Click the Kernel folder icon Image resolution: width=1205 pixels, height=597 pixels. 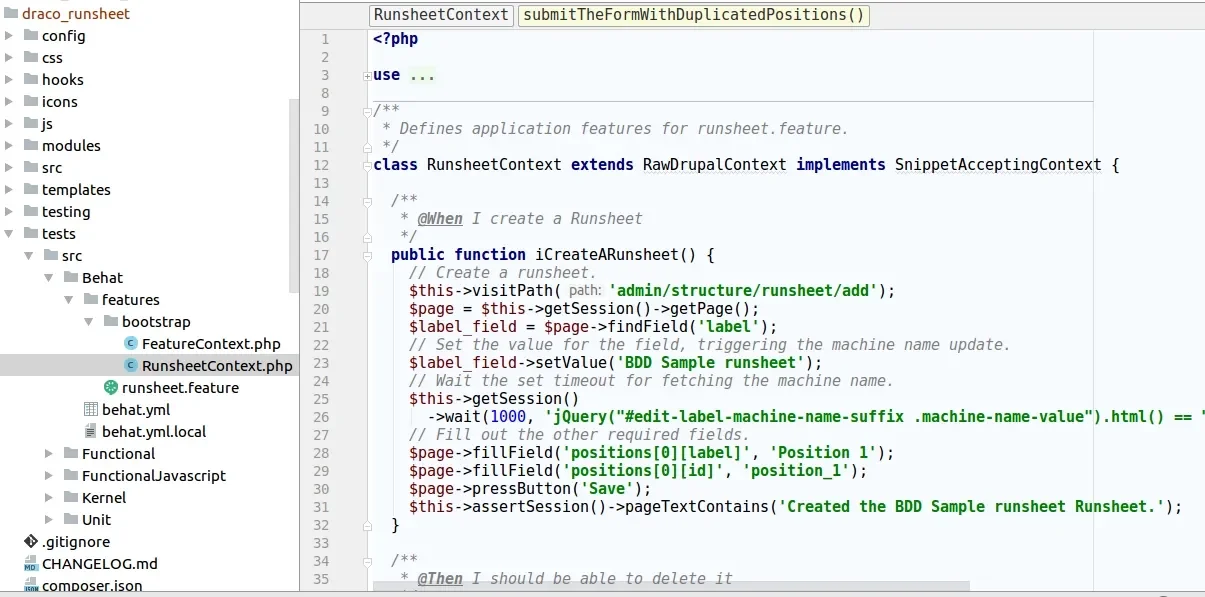tap(70, 497)
